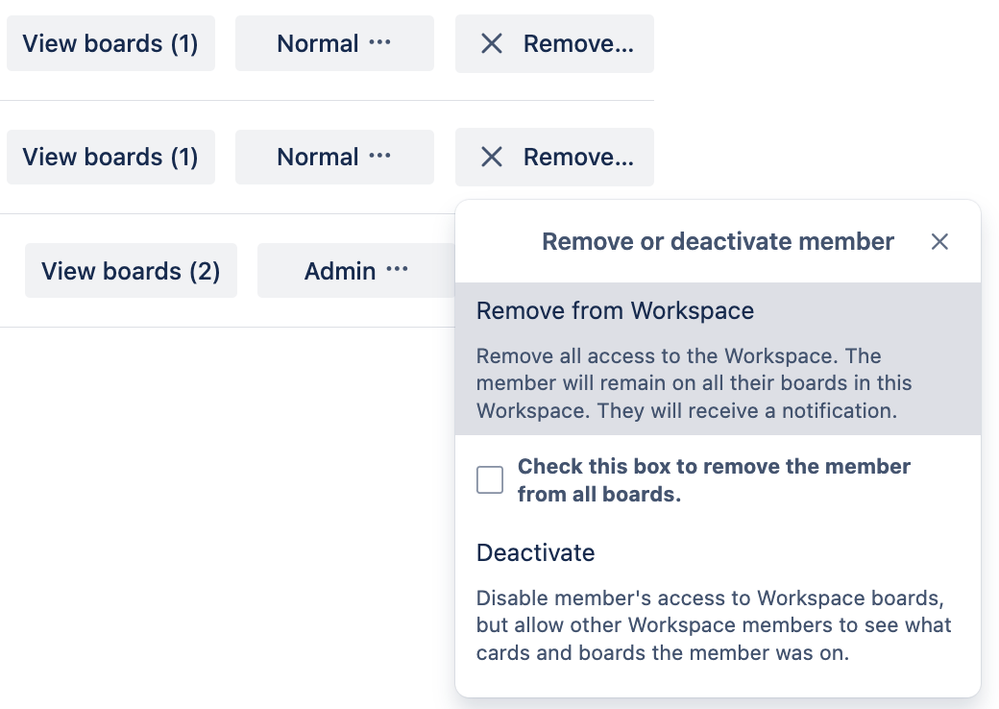Open the second member's Normal role dropdown

click(334, 157)
